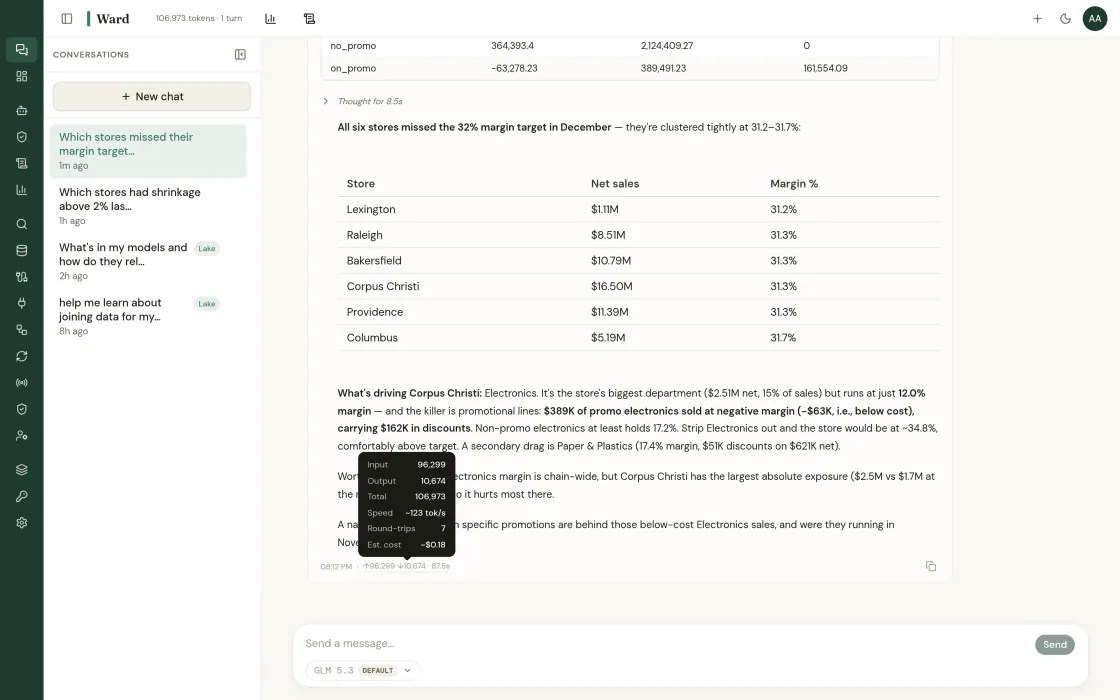This screenshot has width=1120, height=700.
Task: Open the AA user avatar menu
Action: [1094, 19]
